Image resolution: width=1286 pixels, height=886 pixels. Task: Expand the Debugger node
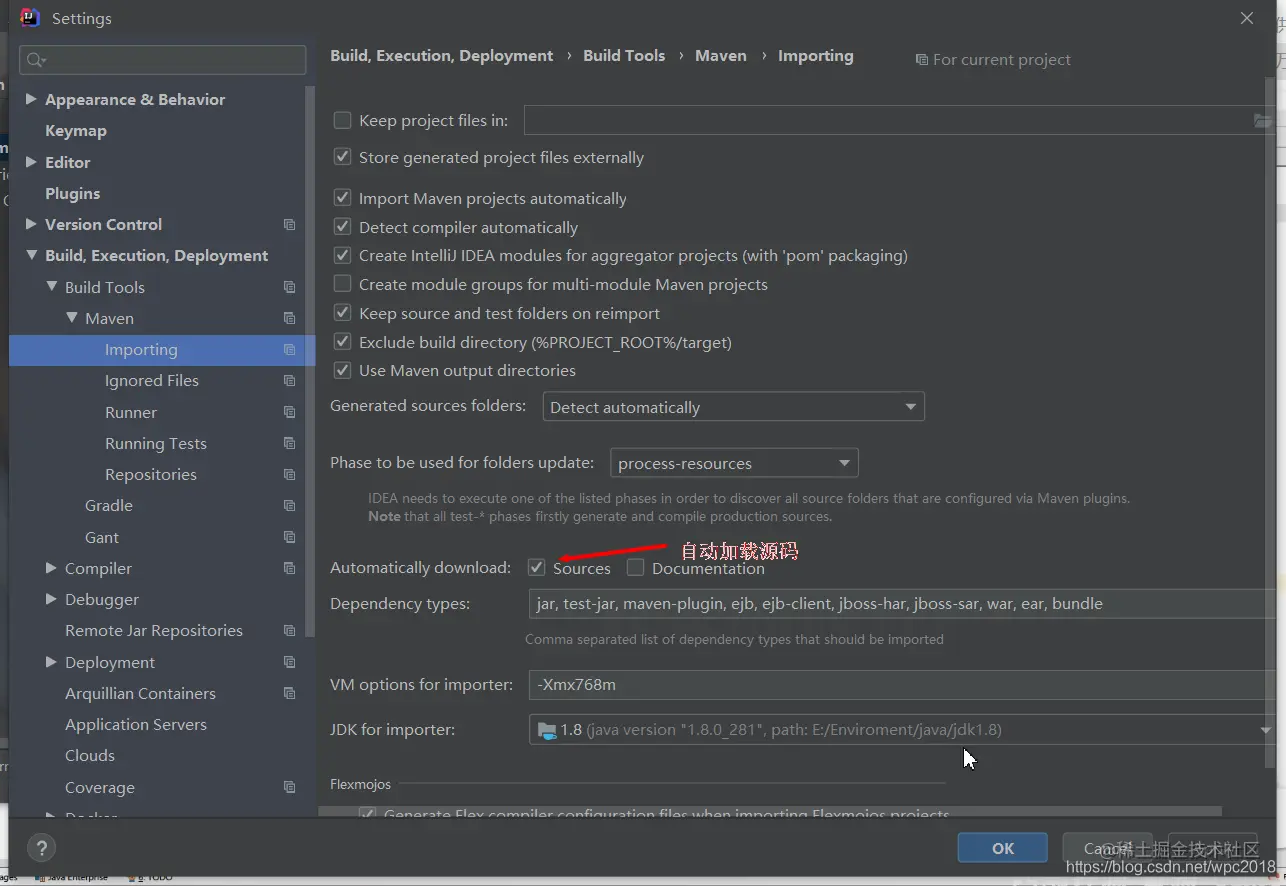coord(51,599)
